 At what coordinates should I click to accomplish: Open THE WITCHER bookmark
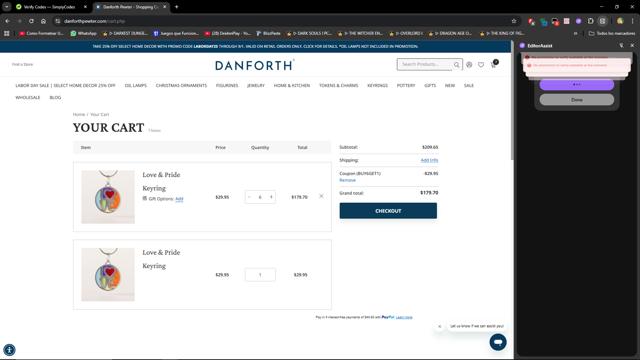point(360,33)
